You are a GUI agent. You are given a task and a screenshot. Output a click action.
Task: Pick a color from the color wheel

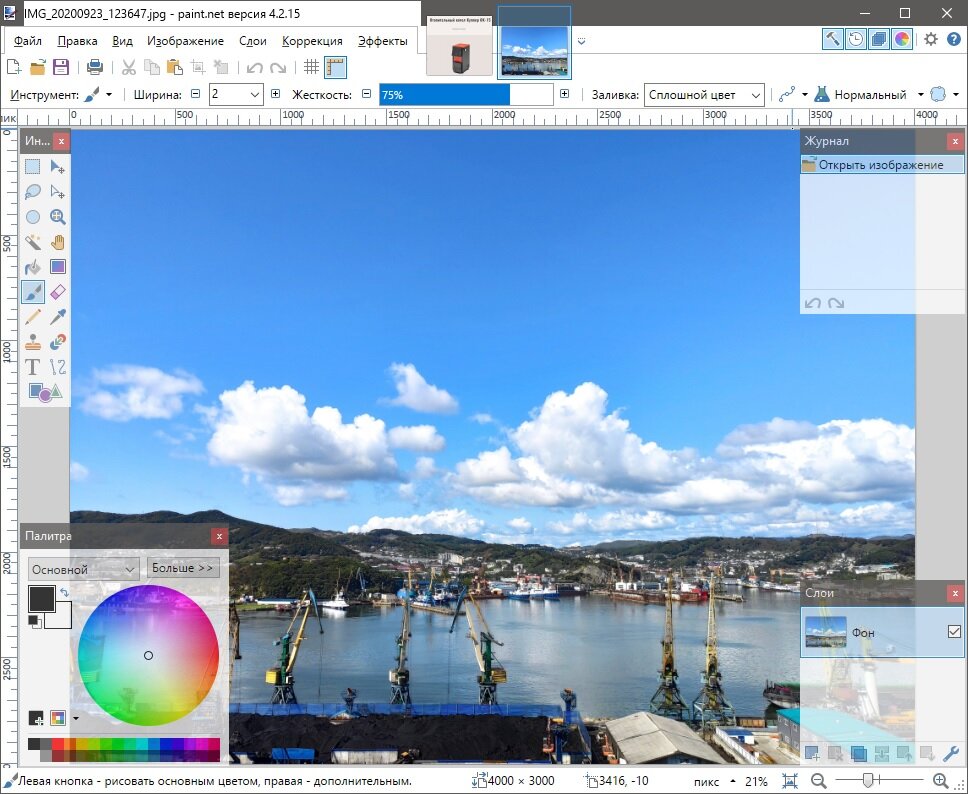(x=148, y=655)
